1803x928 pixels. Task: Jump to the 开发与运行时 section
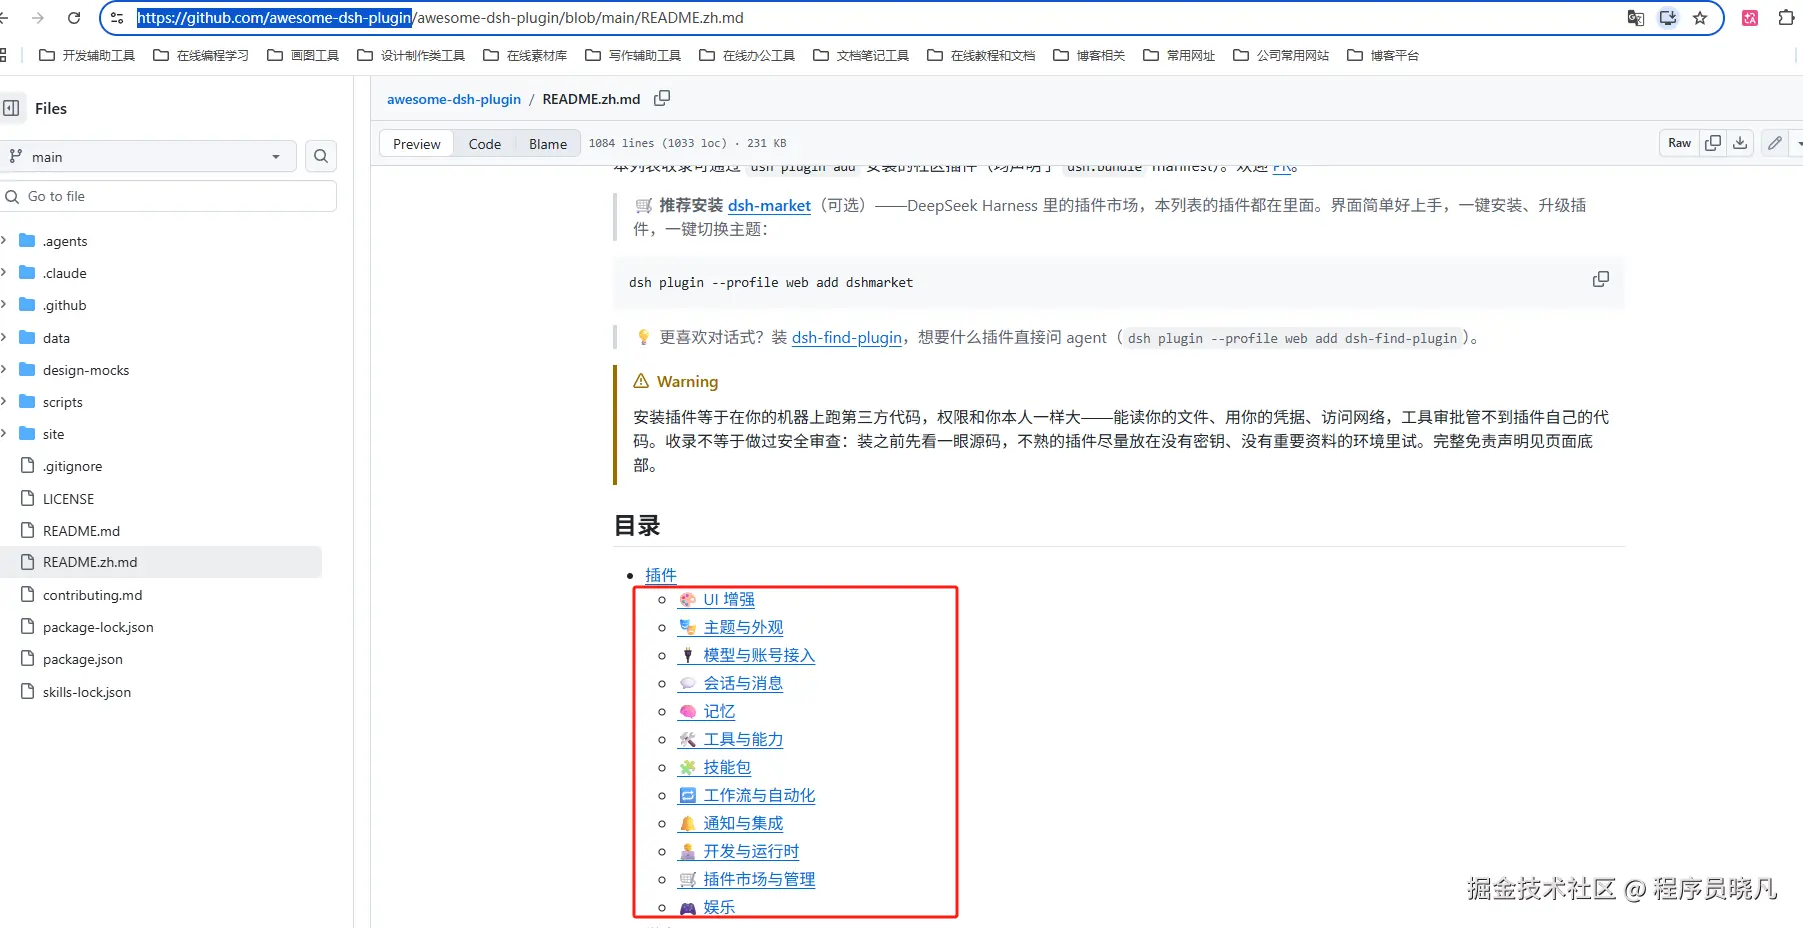pyautogui.click(x=739, y=851)
